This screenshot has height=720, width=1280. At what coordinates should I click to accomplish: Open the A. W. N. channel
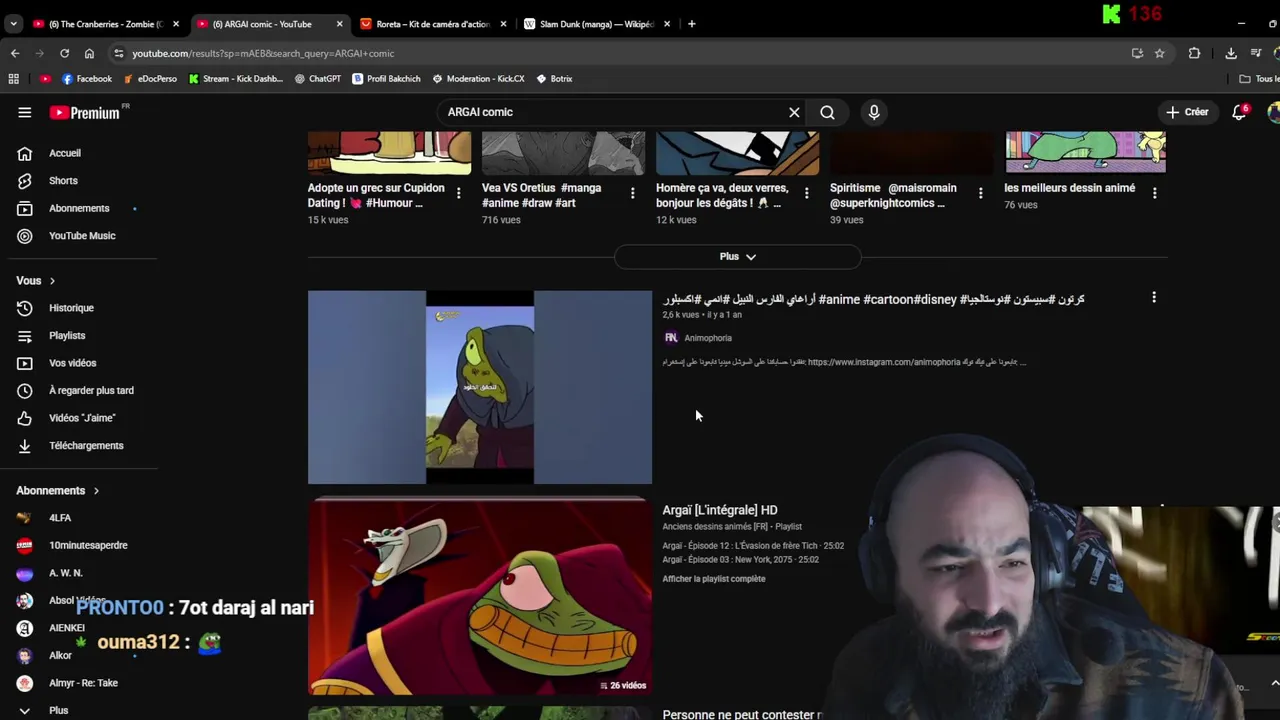(x=65, y=573)
